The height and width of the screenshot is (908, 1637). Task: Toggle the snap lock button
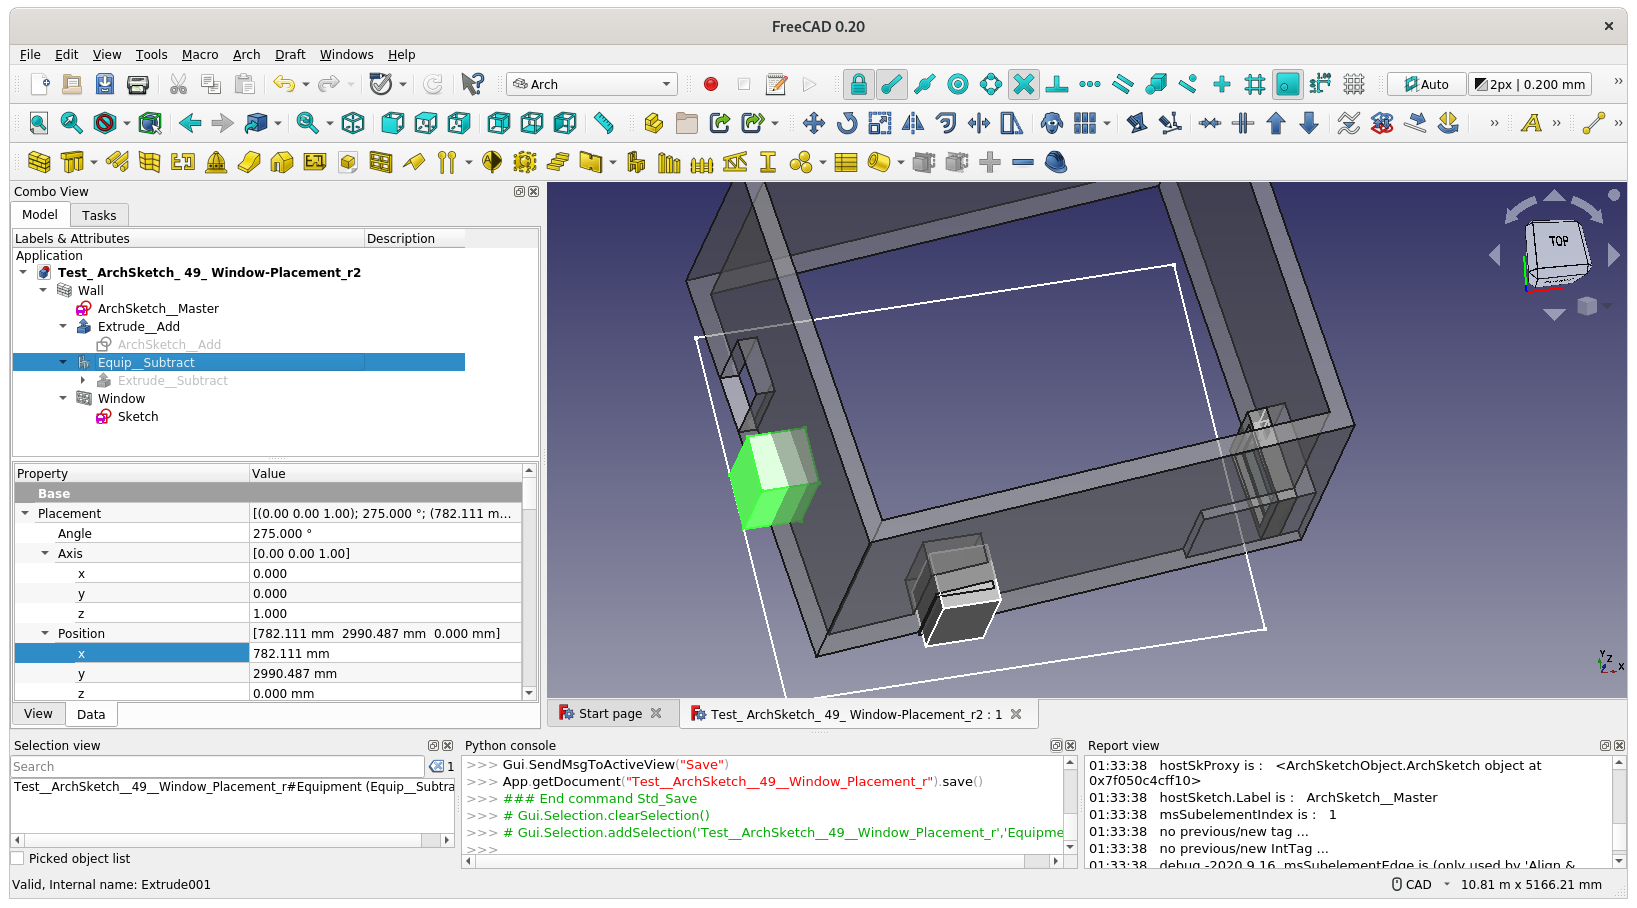(x=858, y=84)
